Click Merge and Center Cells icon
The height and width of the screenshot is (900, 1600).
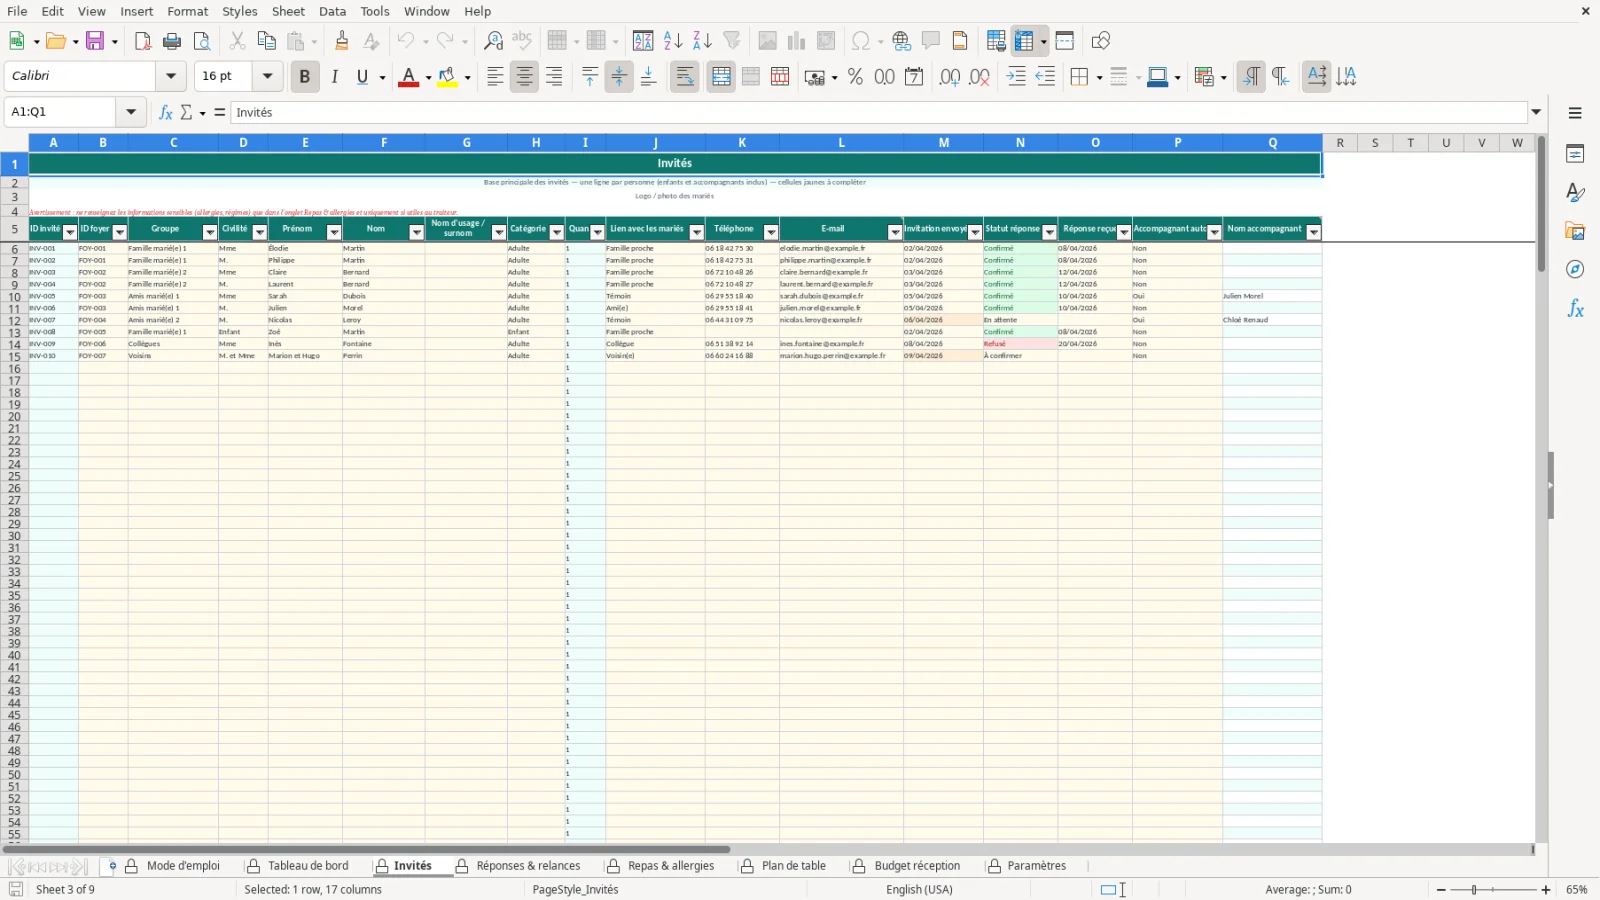(721, 77)
